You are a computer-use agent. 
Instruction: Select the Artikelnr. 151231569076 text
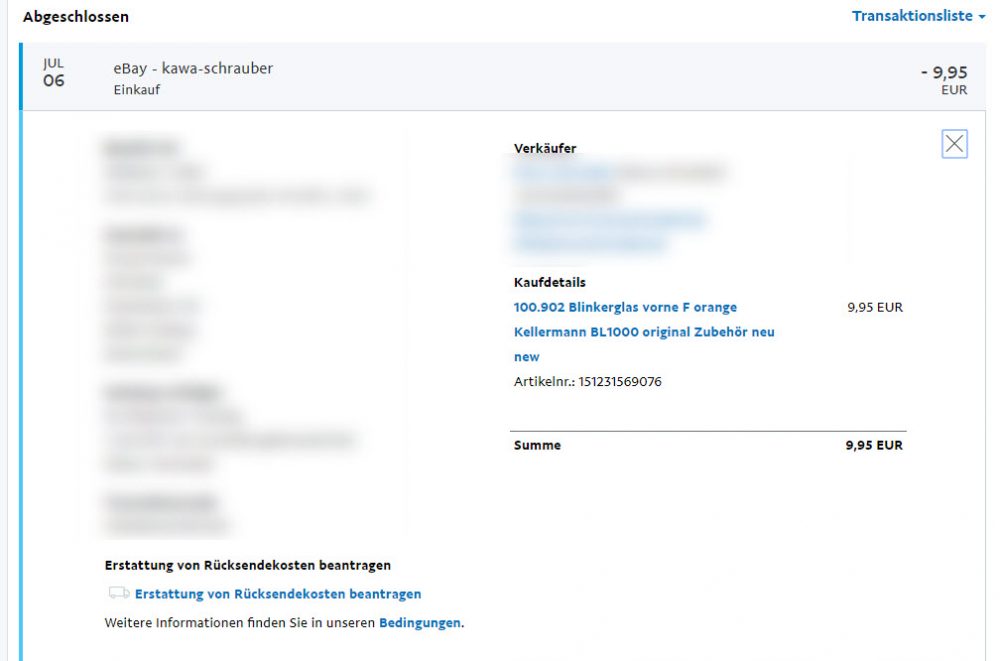(x=590, y=381)
